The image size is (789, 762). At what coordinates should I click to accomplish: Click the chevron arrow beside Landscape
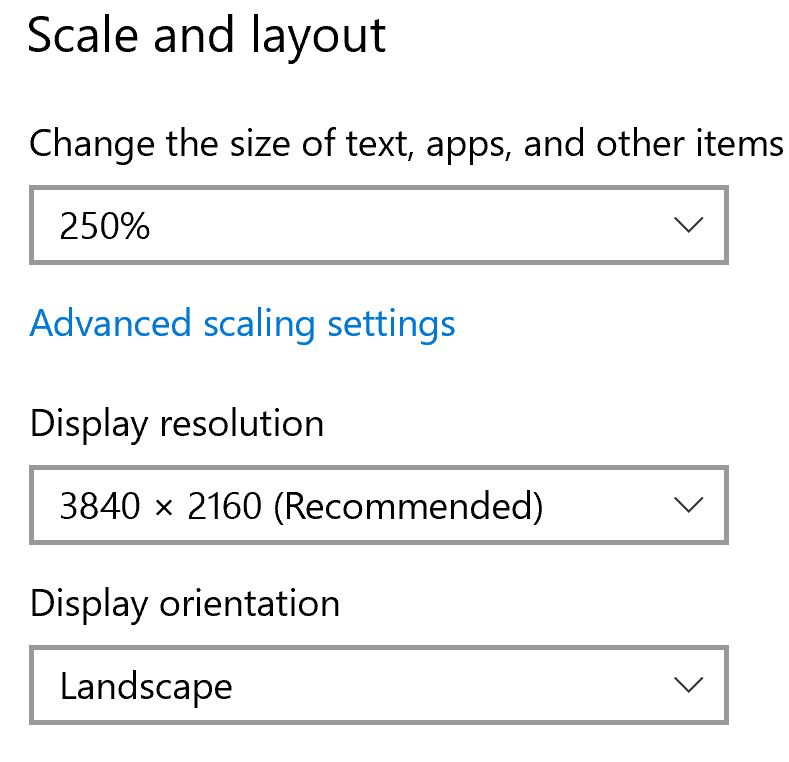point(688,685)
